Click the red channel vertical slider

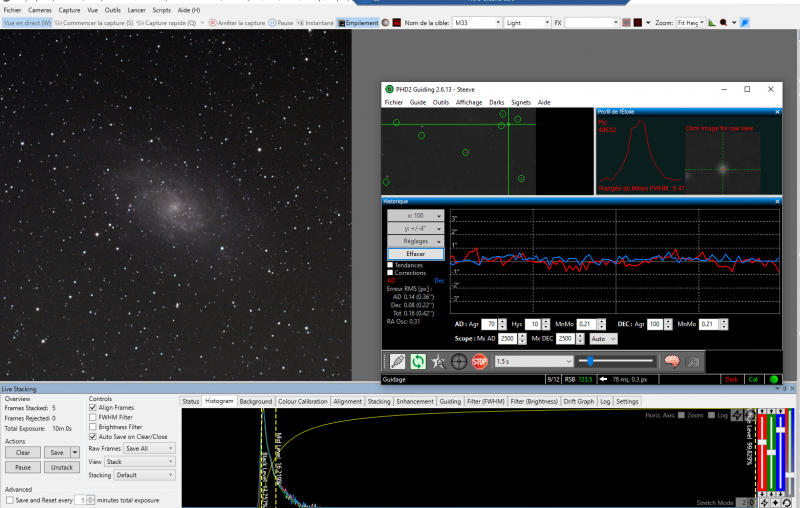click(762, 453)
